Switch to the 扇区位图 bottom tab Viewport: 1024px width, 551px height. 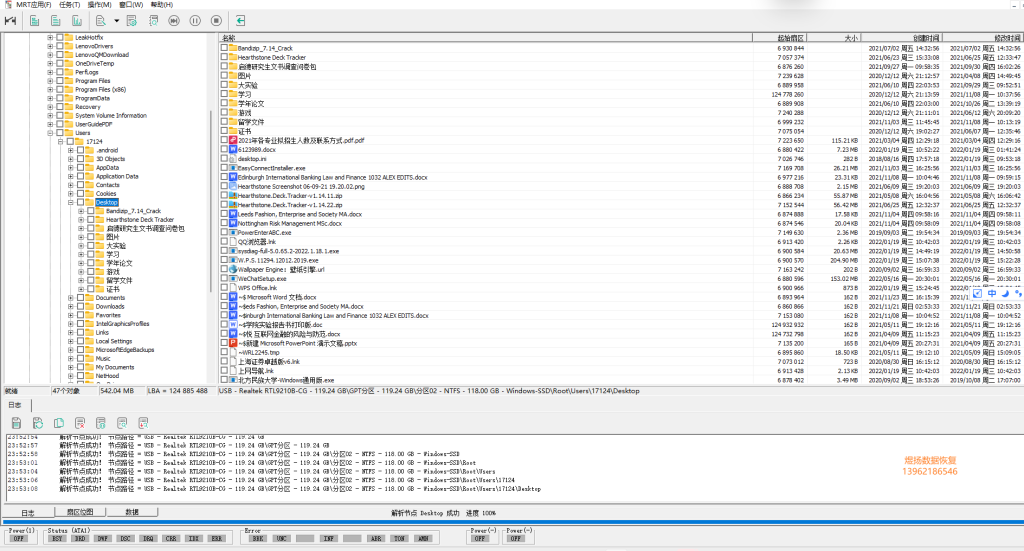(80, 512)
